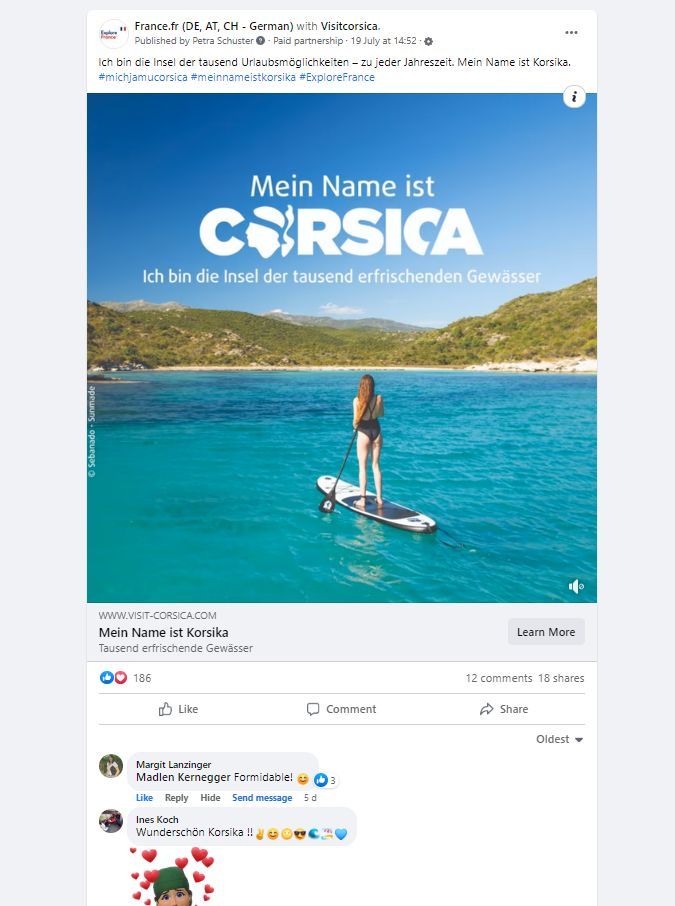The width and height of the screenshot is (675, 906).
Task: Open Ines Koch's profile picture
Action: (x=111, y=821)
